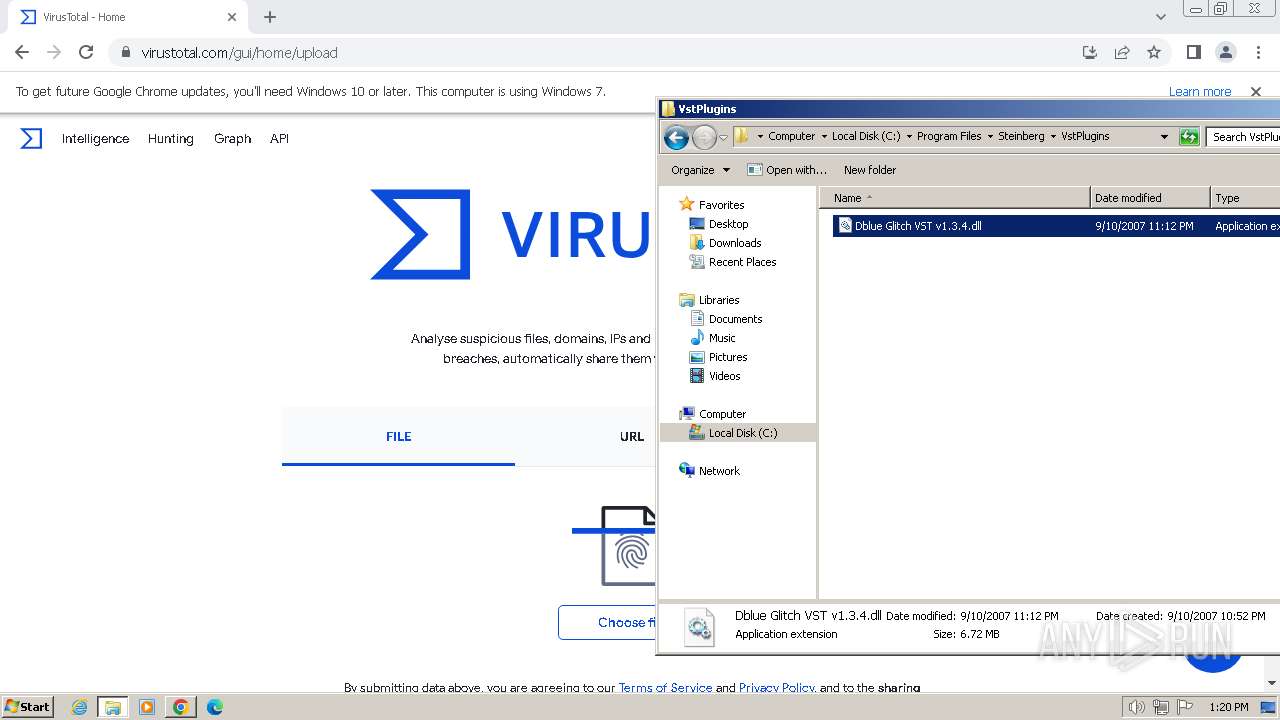Click Chrome reload page icon
1280x720 pixels.
click(x=86, y=52)
